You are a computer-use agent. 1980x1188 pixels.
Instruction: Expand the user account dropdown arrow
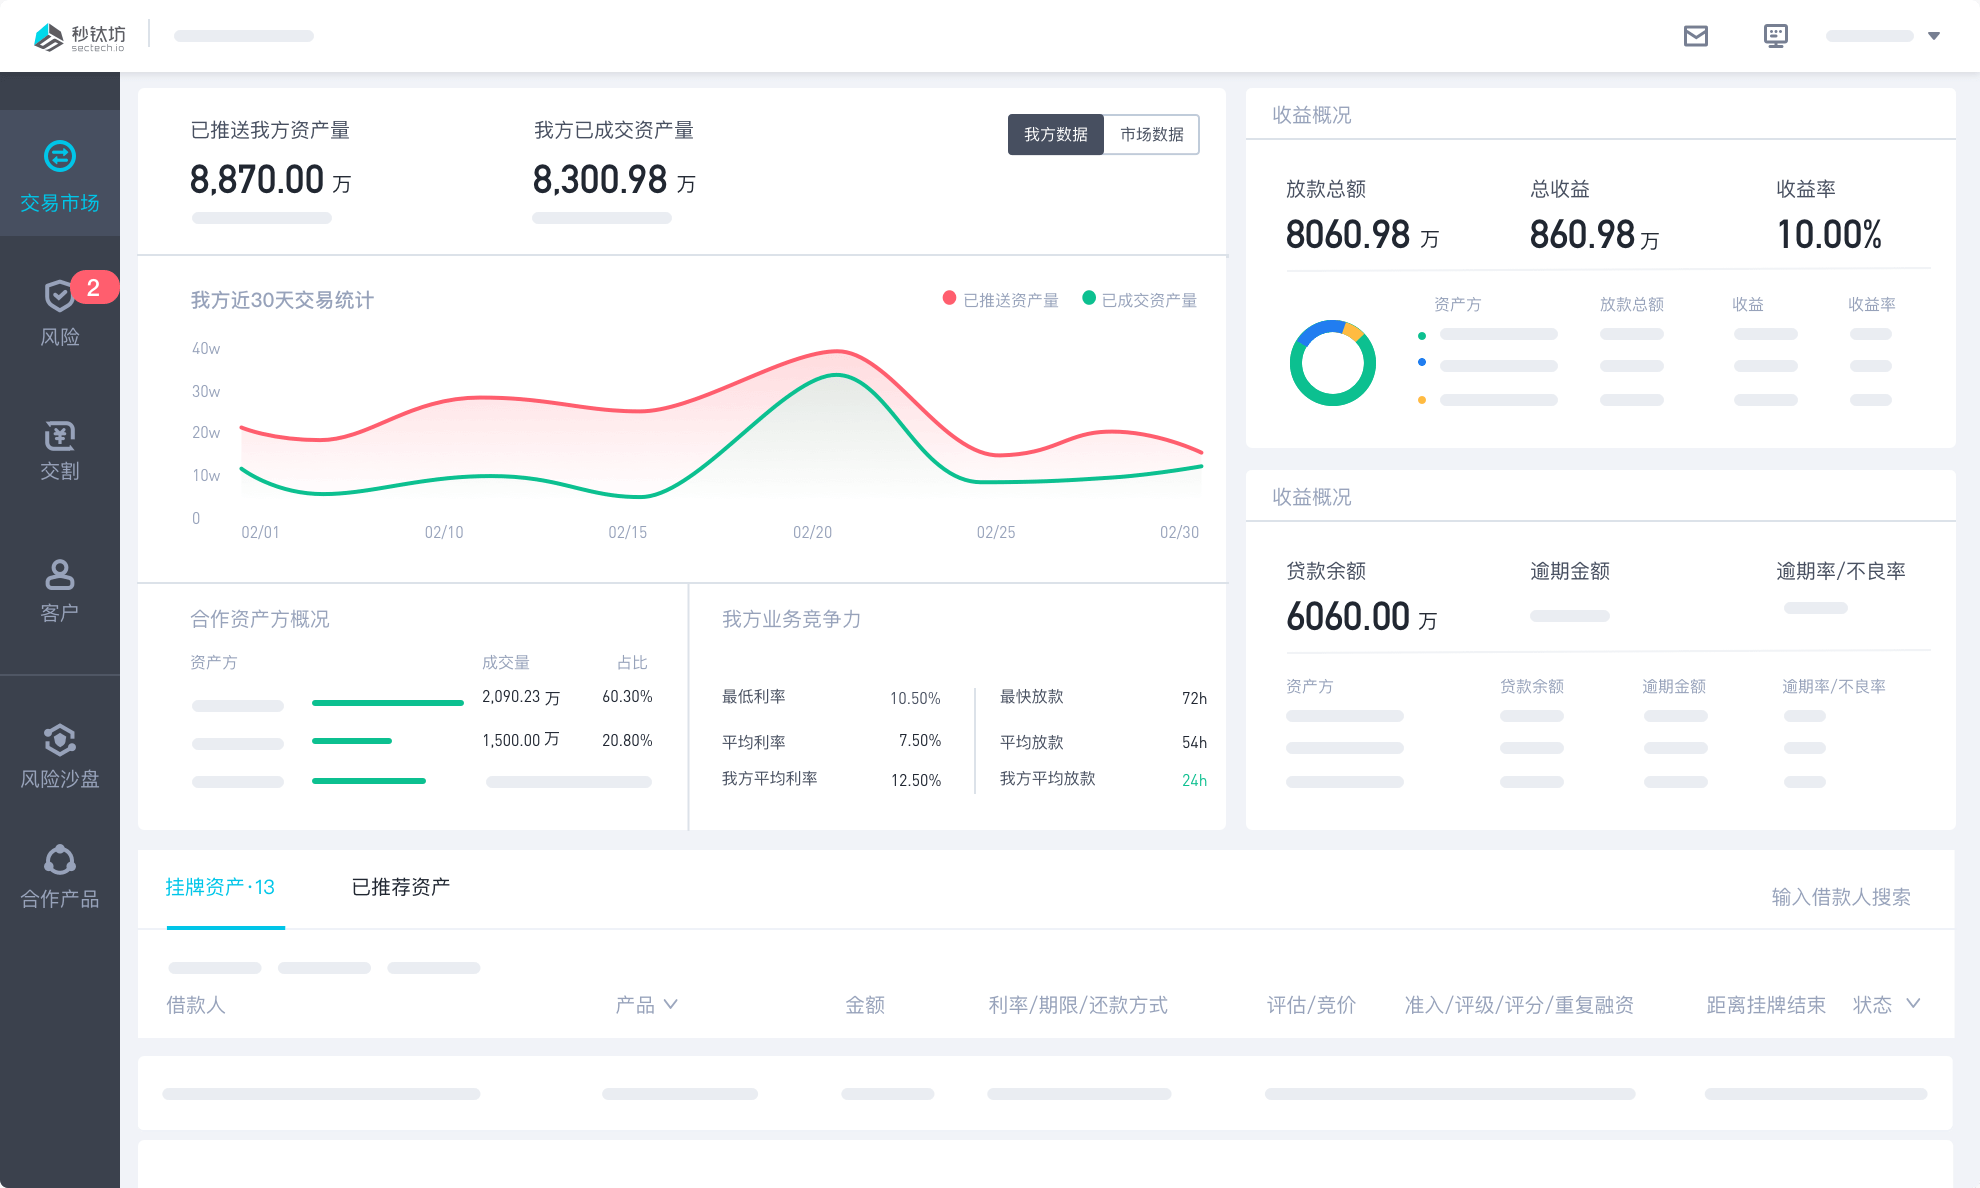1934,36
